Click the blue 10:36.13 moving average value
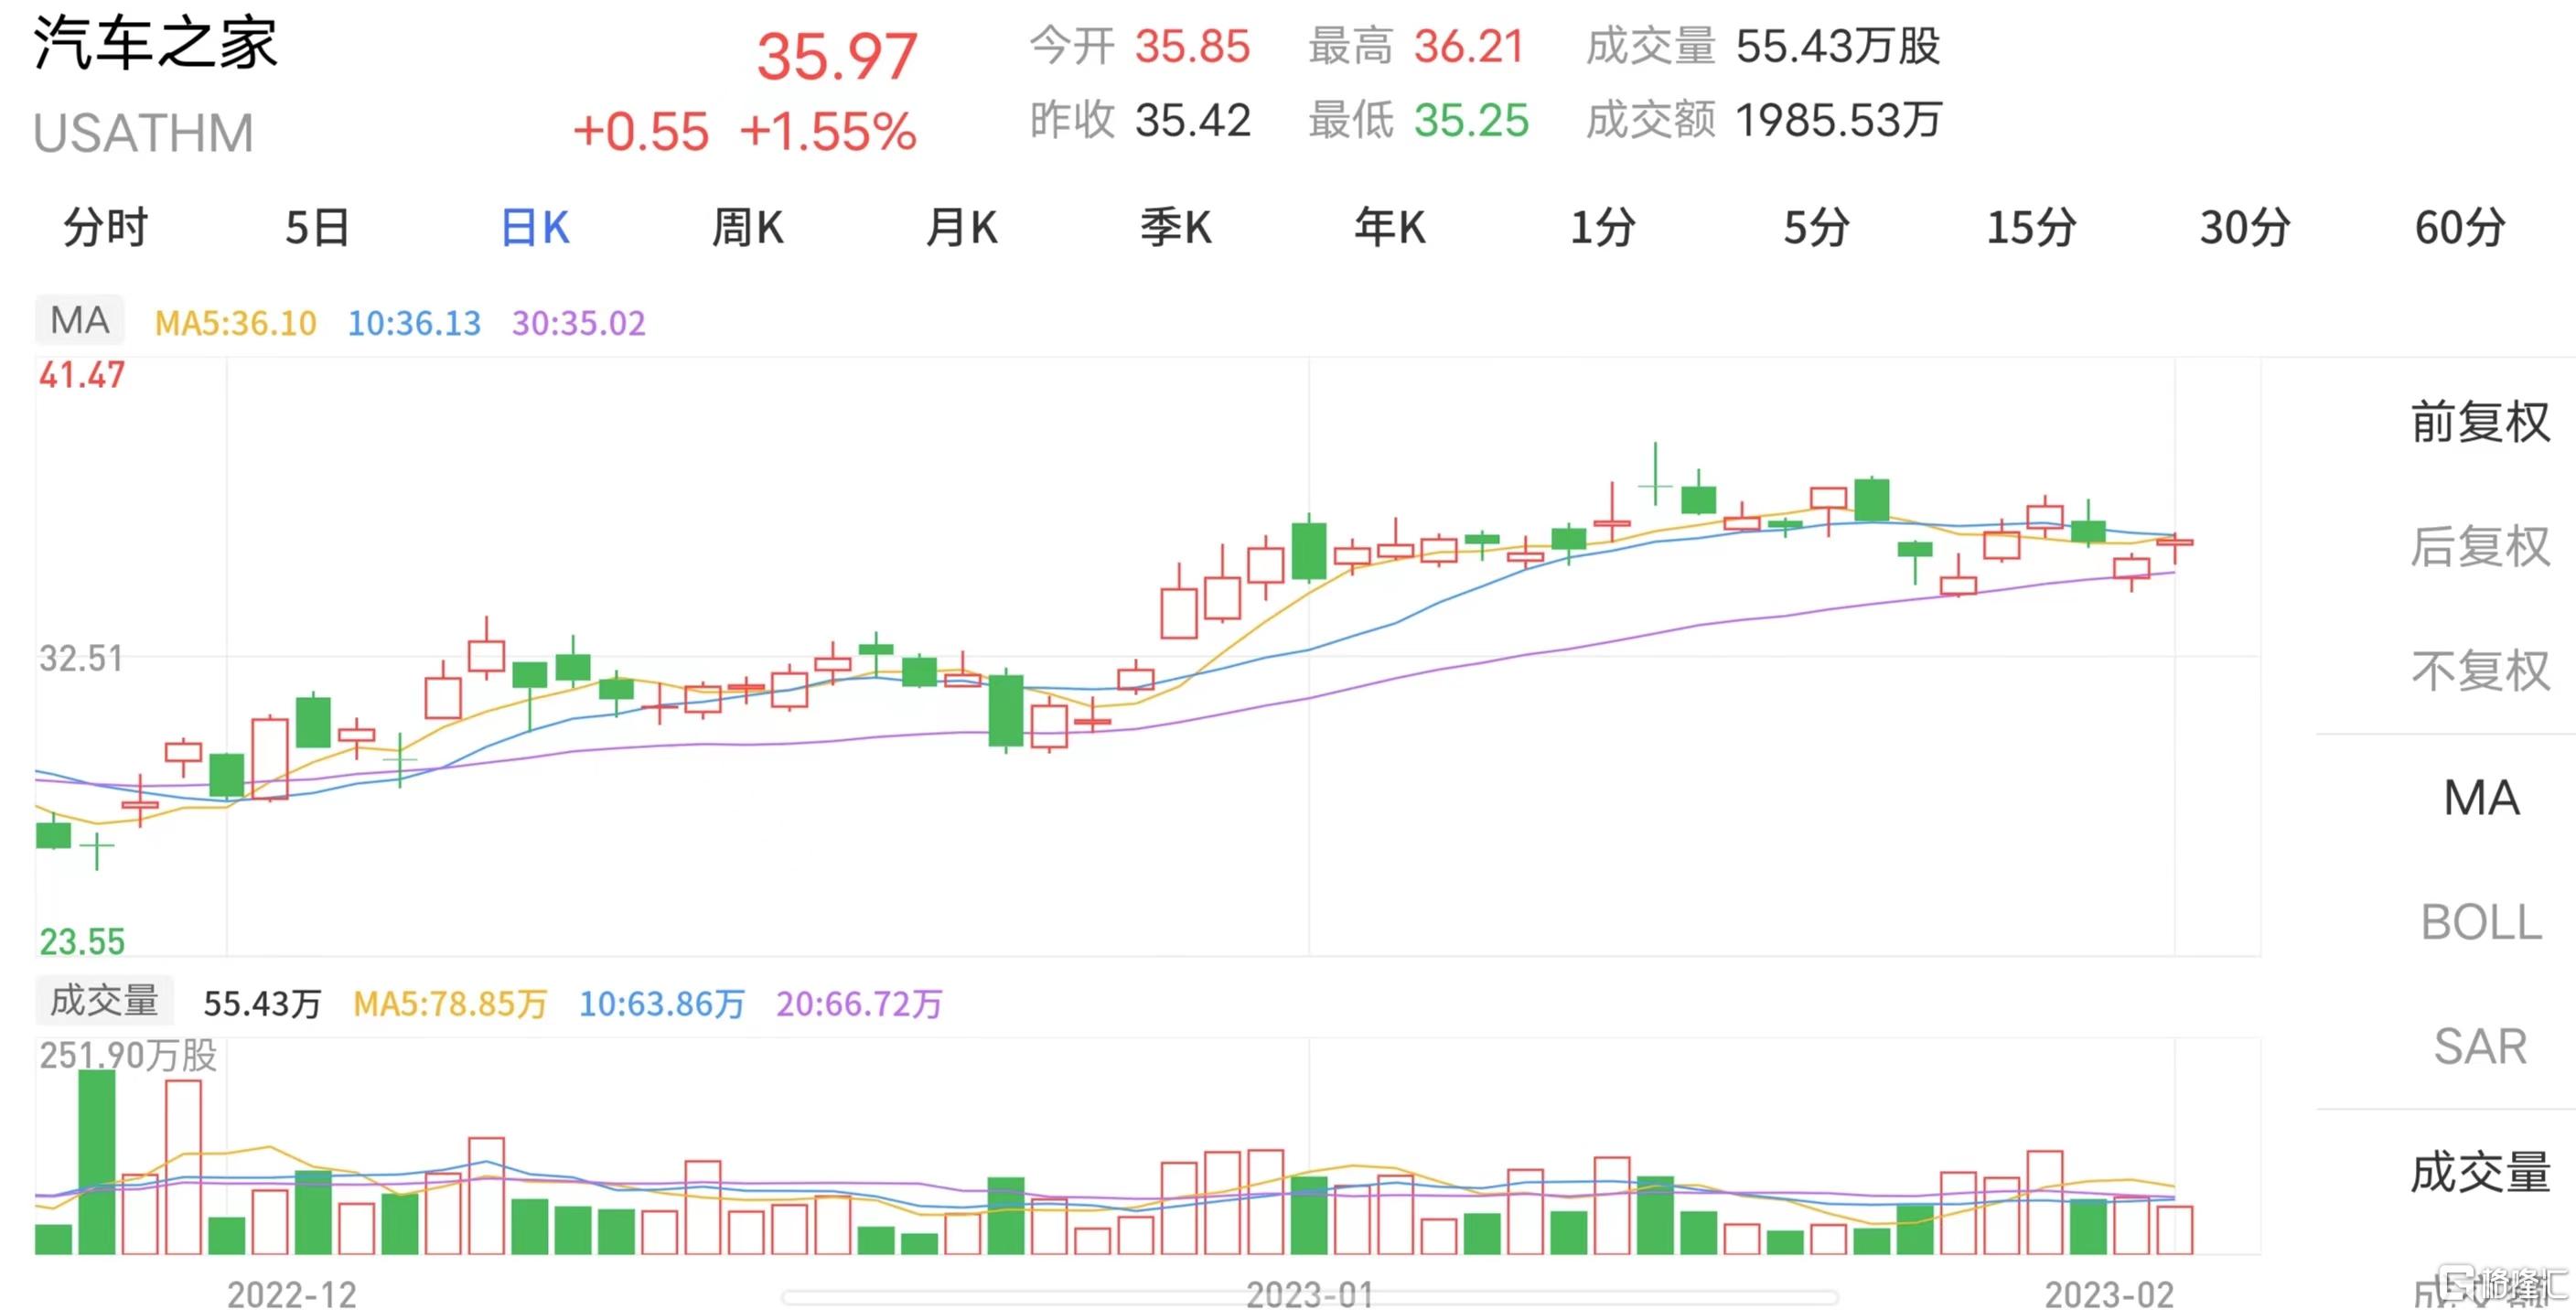Viewport: 2576px width, 1310px height. coord(414,323)
